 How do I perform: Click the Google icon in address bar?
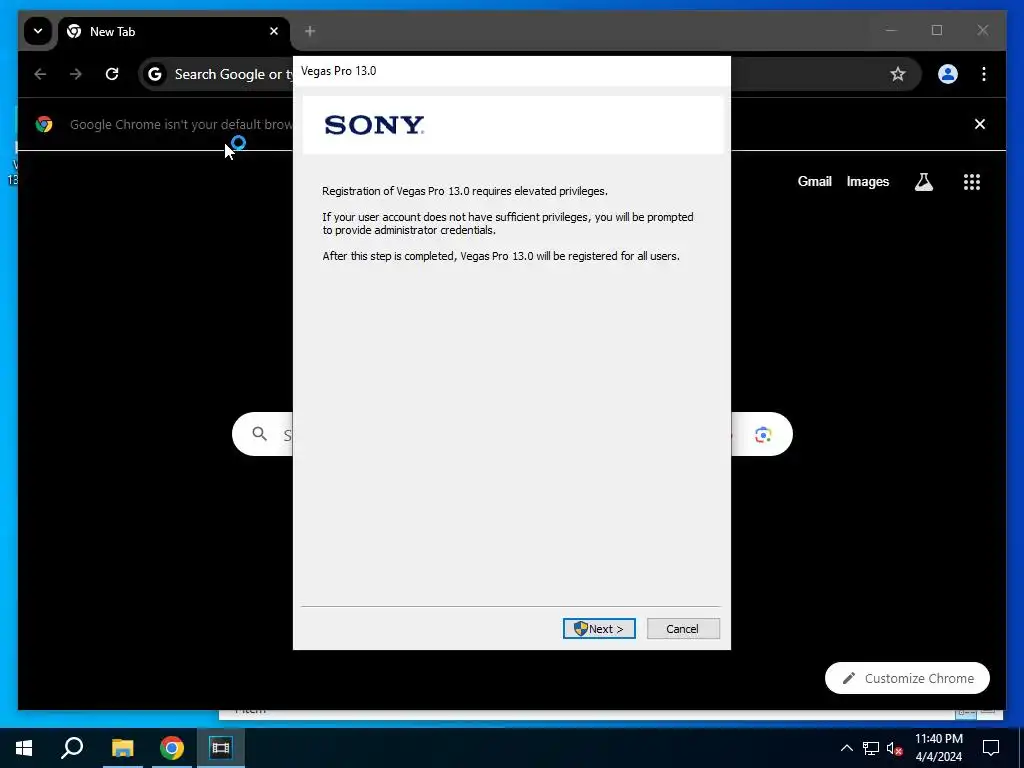pyautogui.click(x=155, y=74)
